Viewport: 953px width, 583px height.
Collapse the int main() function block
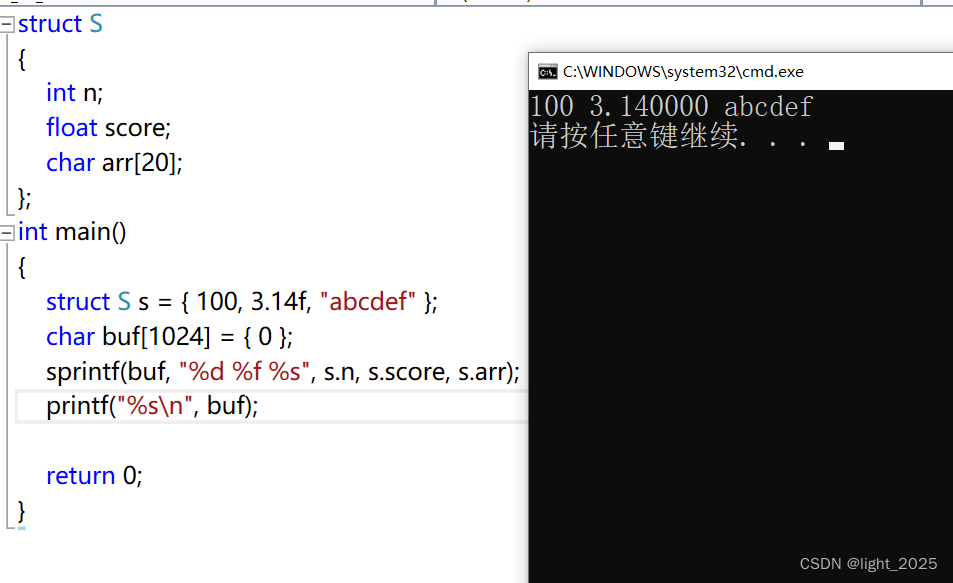(x=7, y=233)
